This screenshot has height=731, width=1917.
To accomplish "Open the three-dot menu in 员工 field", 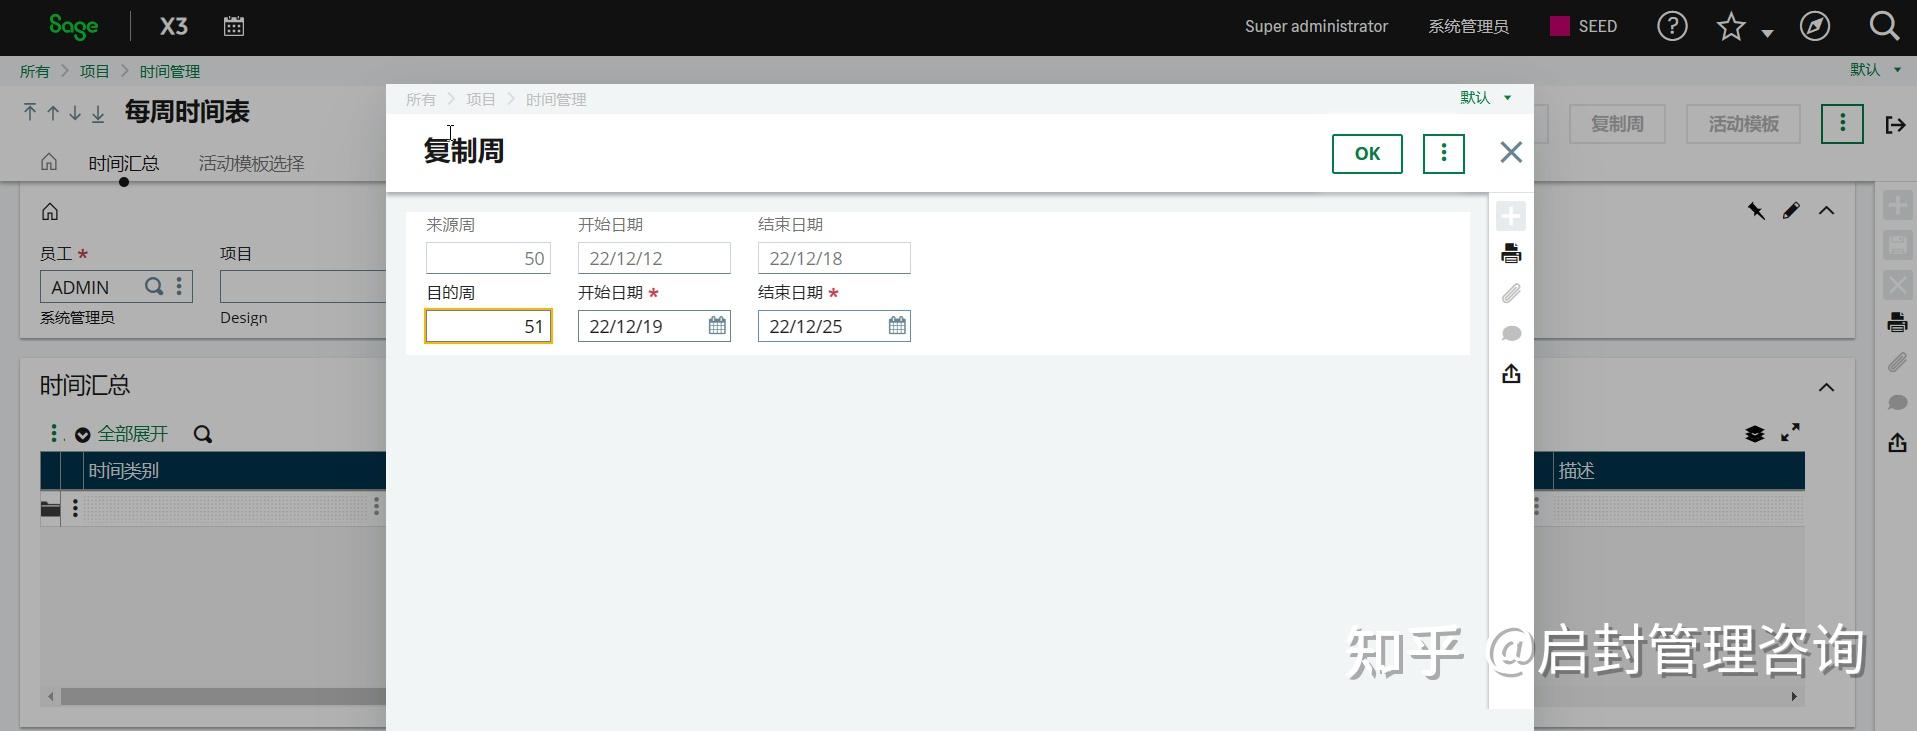I will pyautogui.click(x=179, y=287).
